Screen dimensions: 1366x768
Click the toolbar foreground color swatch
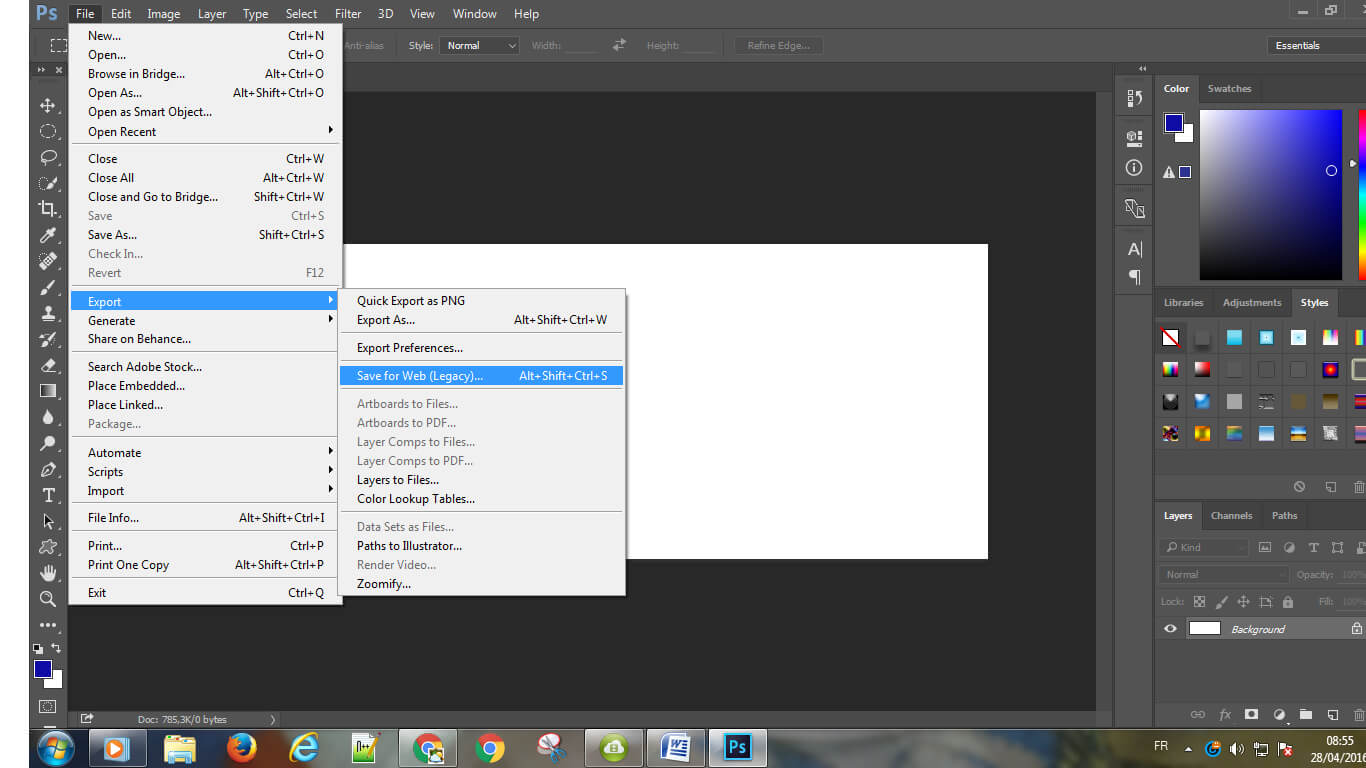43,669
